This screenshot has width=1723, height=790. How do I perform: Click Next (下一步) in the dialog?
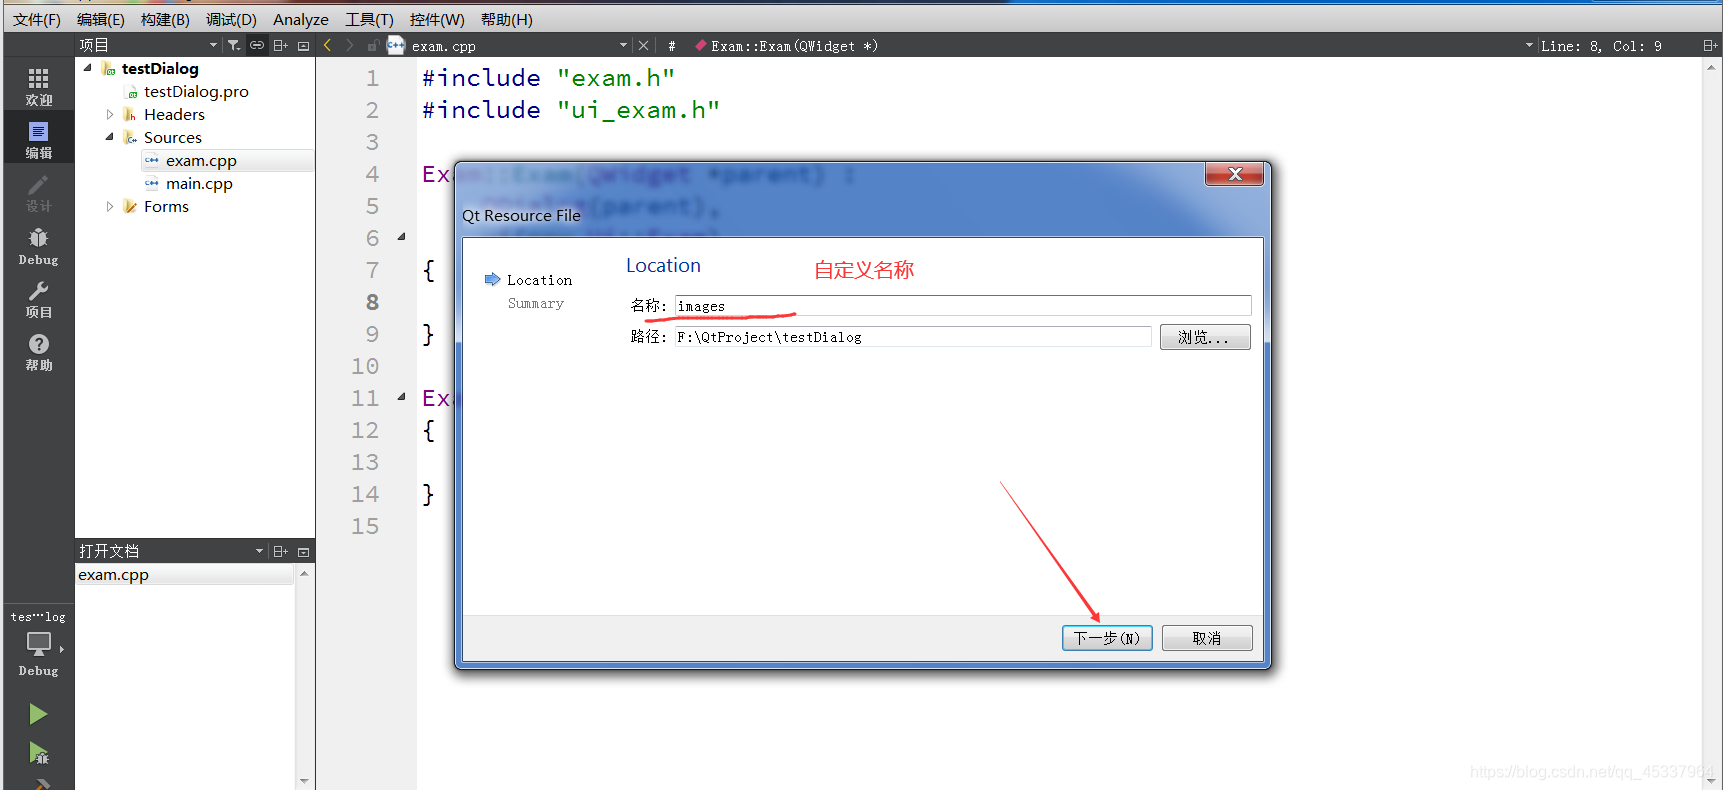[1107, 638]
